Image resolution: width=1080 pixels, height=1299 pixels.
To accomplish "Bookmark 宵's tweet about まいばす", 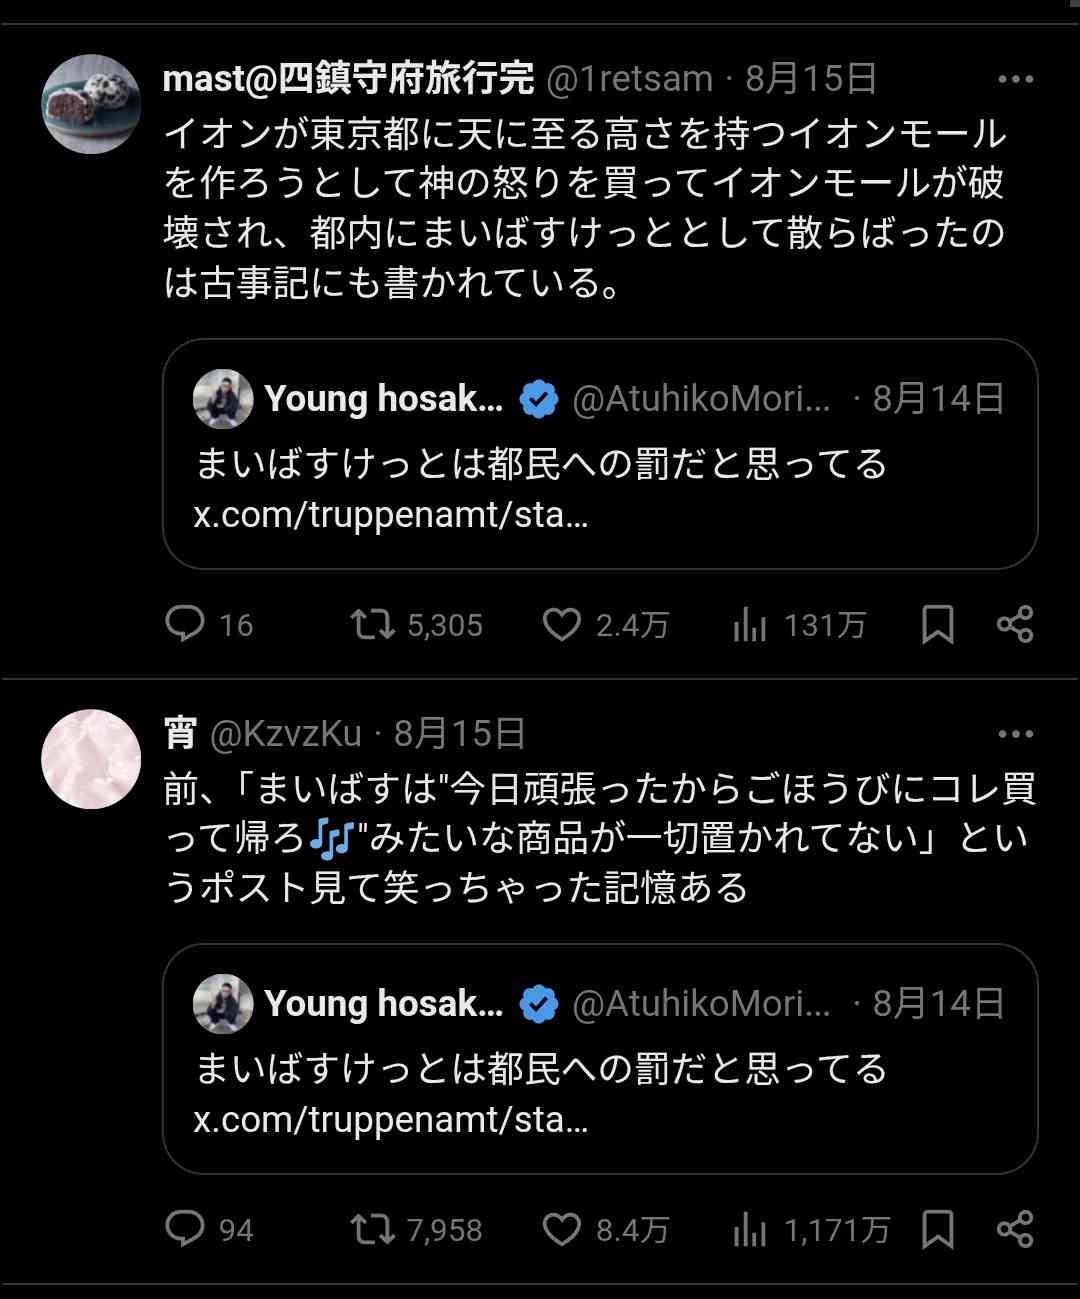I will tap(937, 1229).
